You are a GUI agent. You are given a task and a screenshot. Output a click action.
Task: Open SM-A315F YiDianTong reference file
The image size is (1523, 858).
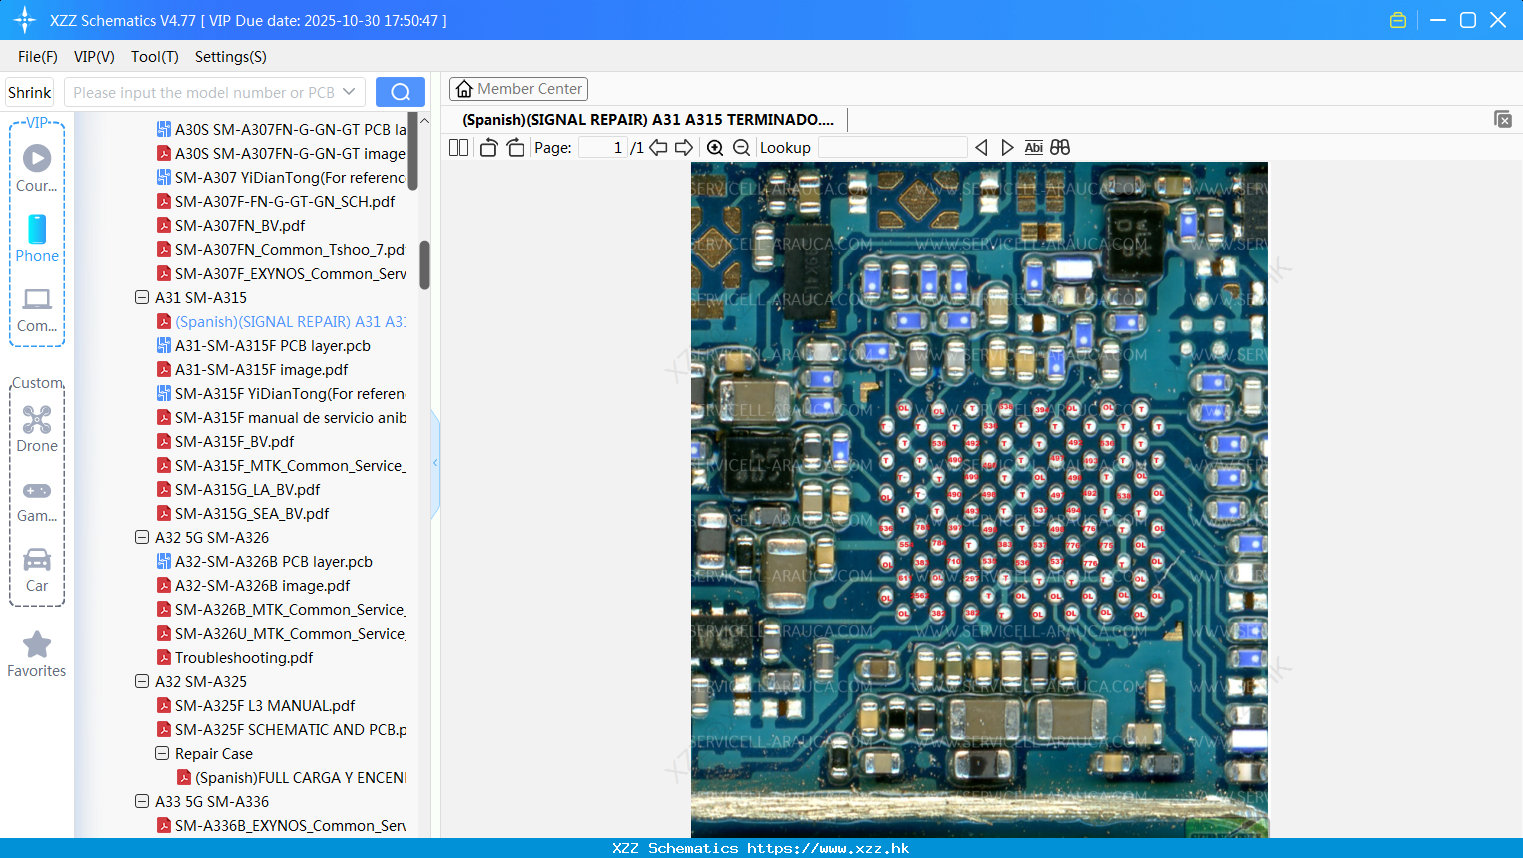click(x=281, y=393)
